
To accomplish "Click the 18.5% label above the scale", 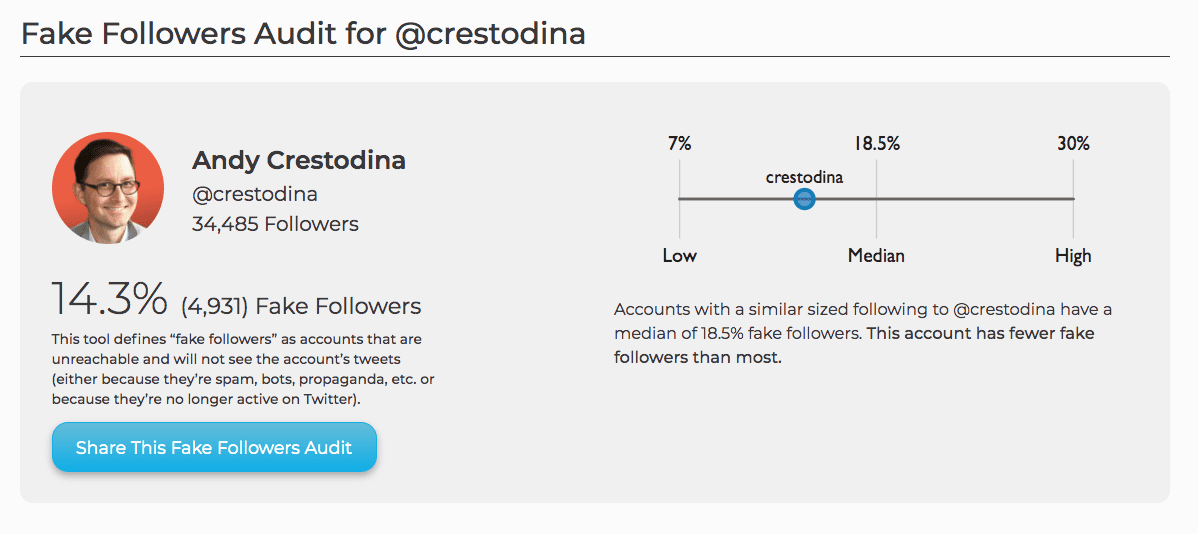I will (x=876, y=143).
